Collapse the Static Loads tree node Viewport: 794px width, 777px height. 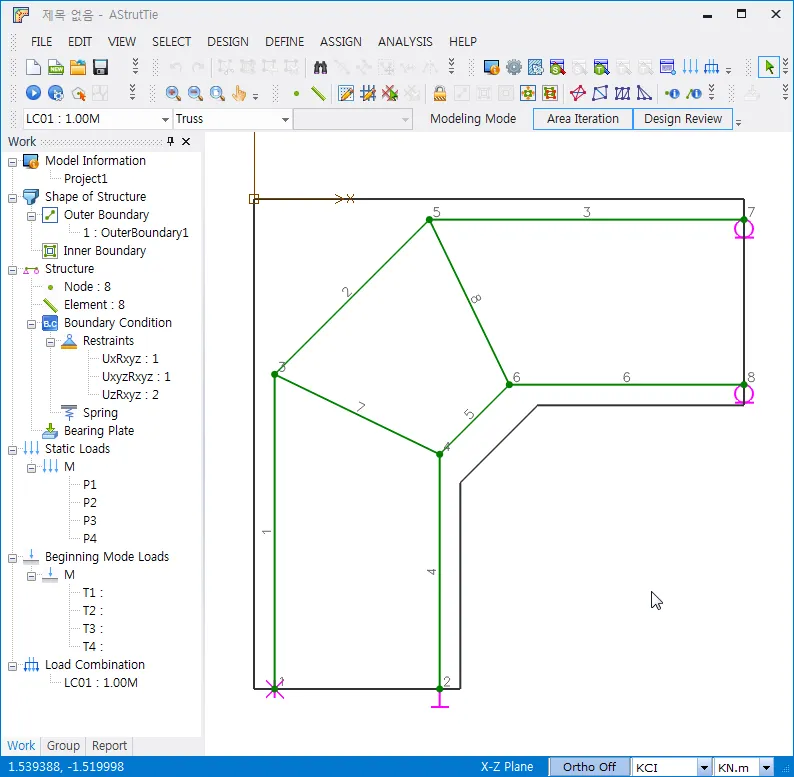click(12, 450)
